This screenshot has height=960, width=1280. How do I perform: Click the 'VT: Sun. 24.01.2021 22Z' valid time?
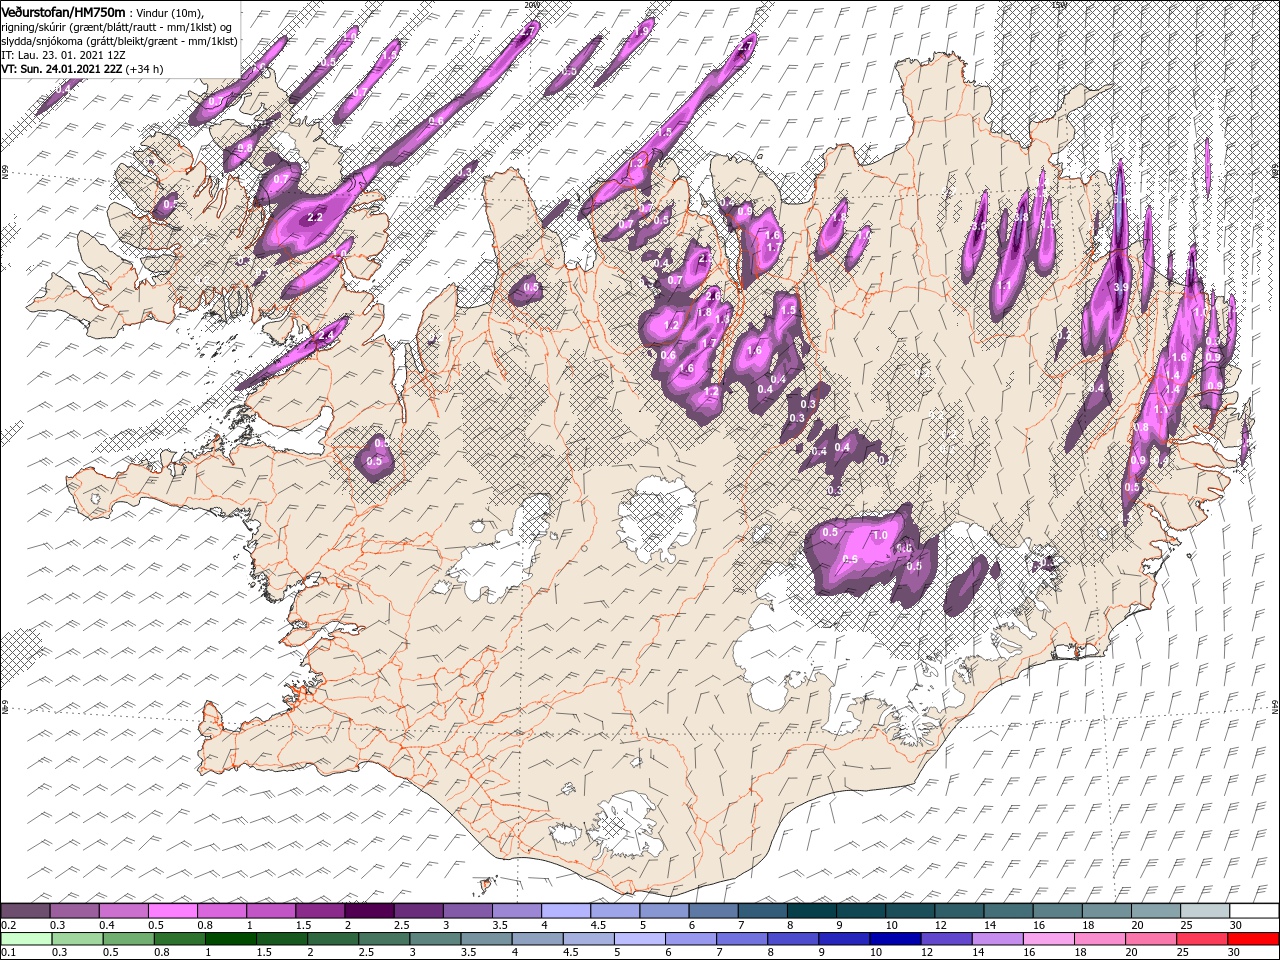pos(61,69)
